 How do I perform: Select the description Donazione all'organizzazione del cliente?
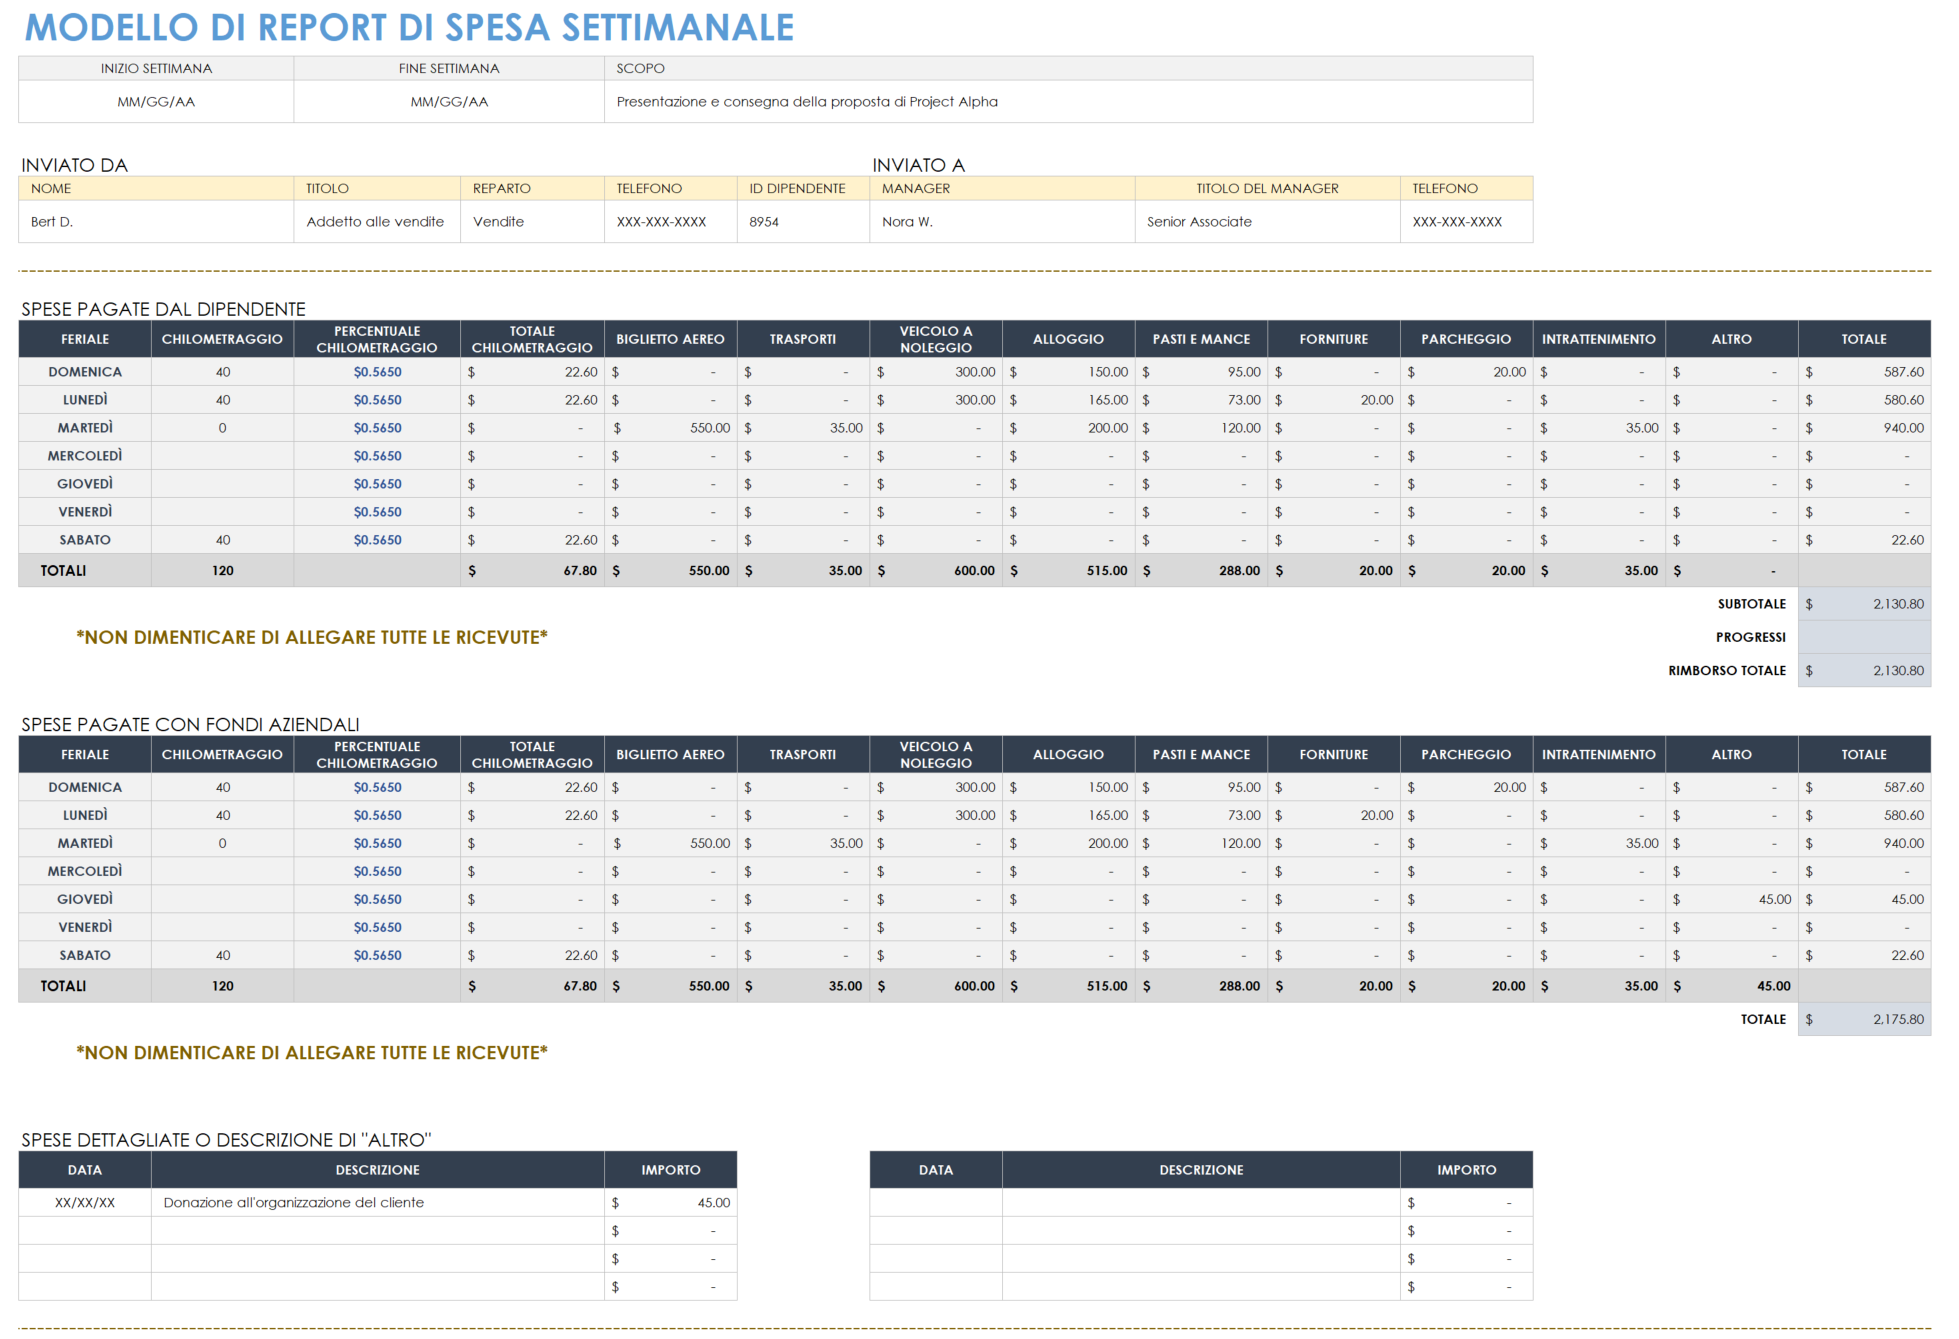coord(294,1203)
